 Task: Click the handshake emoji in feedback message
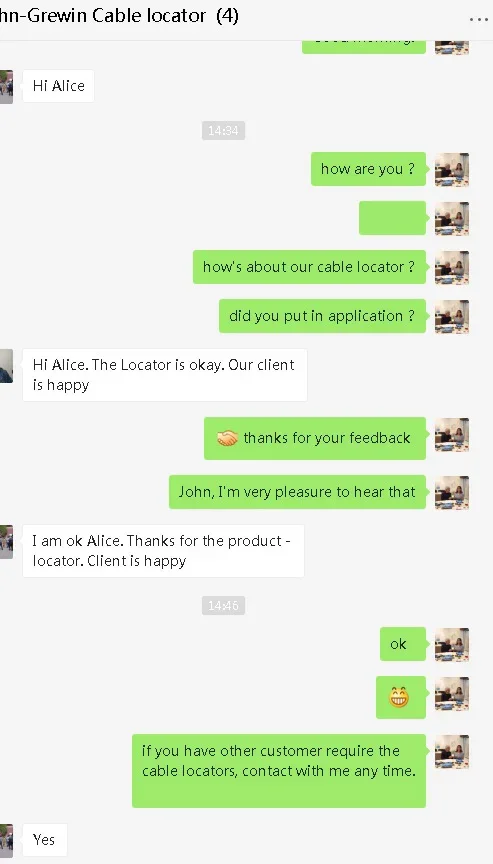pos(227,438)
